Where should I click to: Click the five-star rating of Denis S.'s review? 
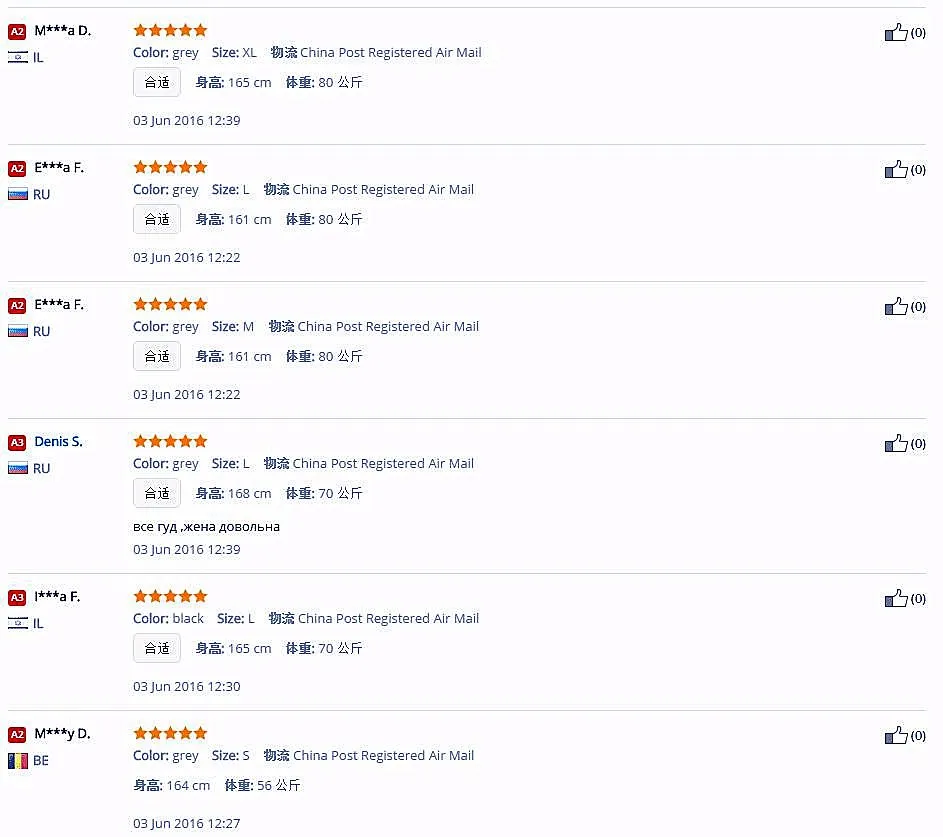(x=170, y=441)
